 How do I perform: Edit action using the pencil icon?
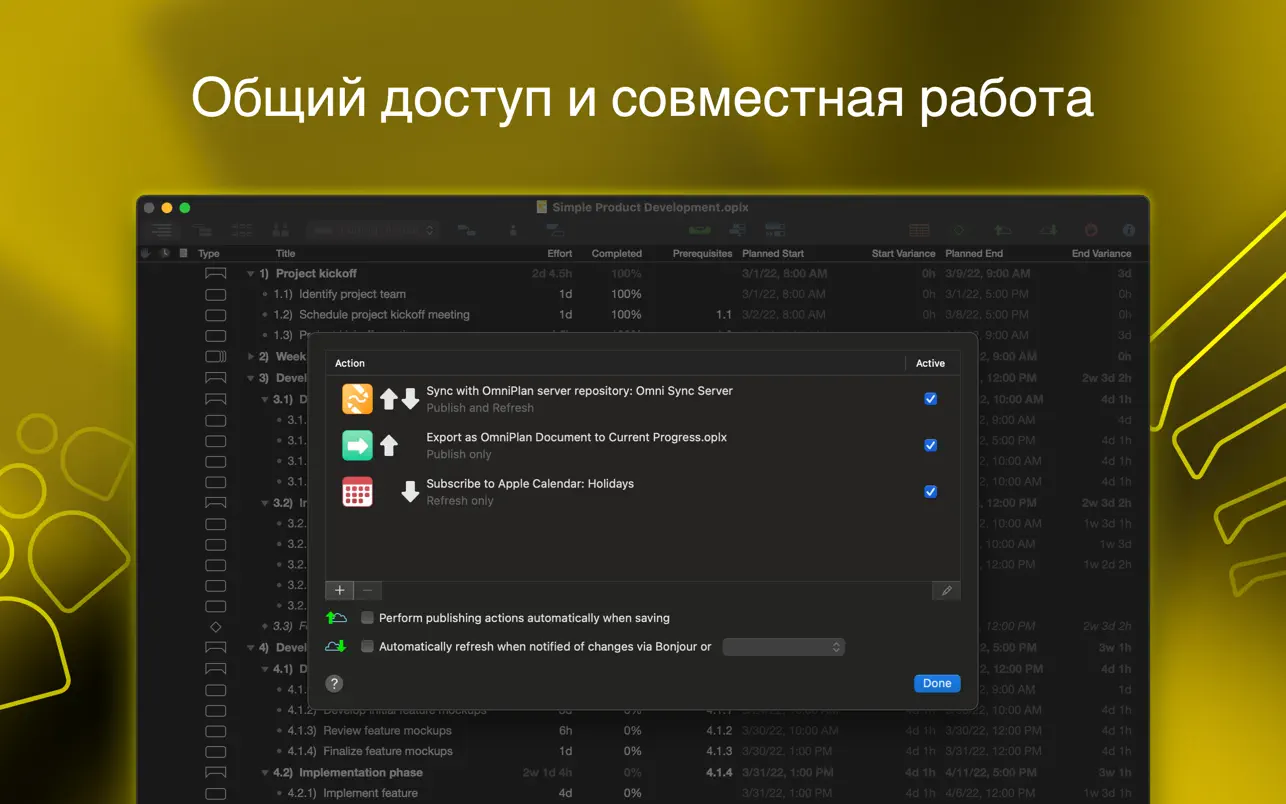946,591
